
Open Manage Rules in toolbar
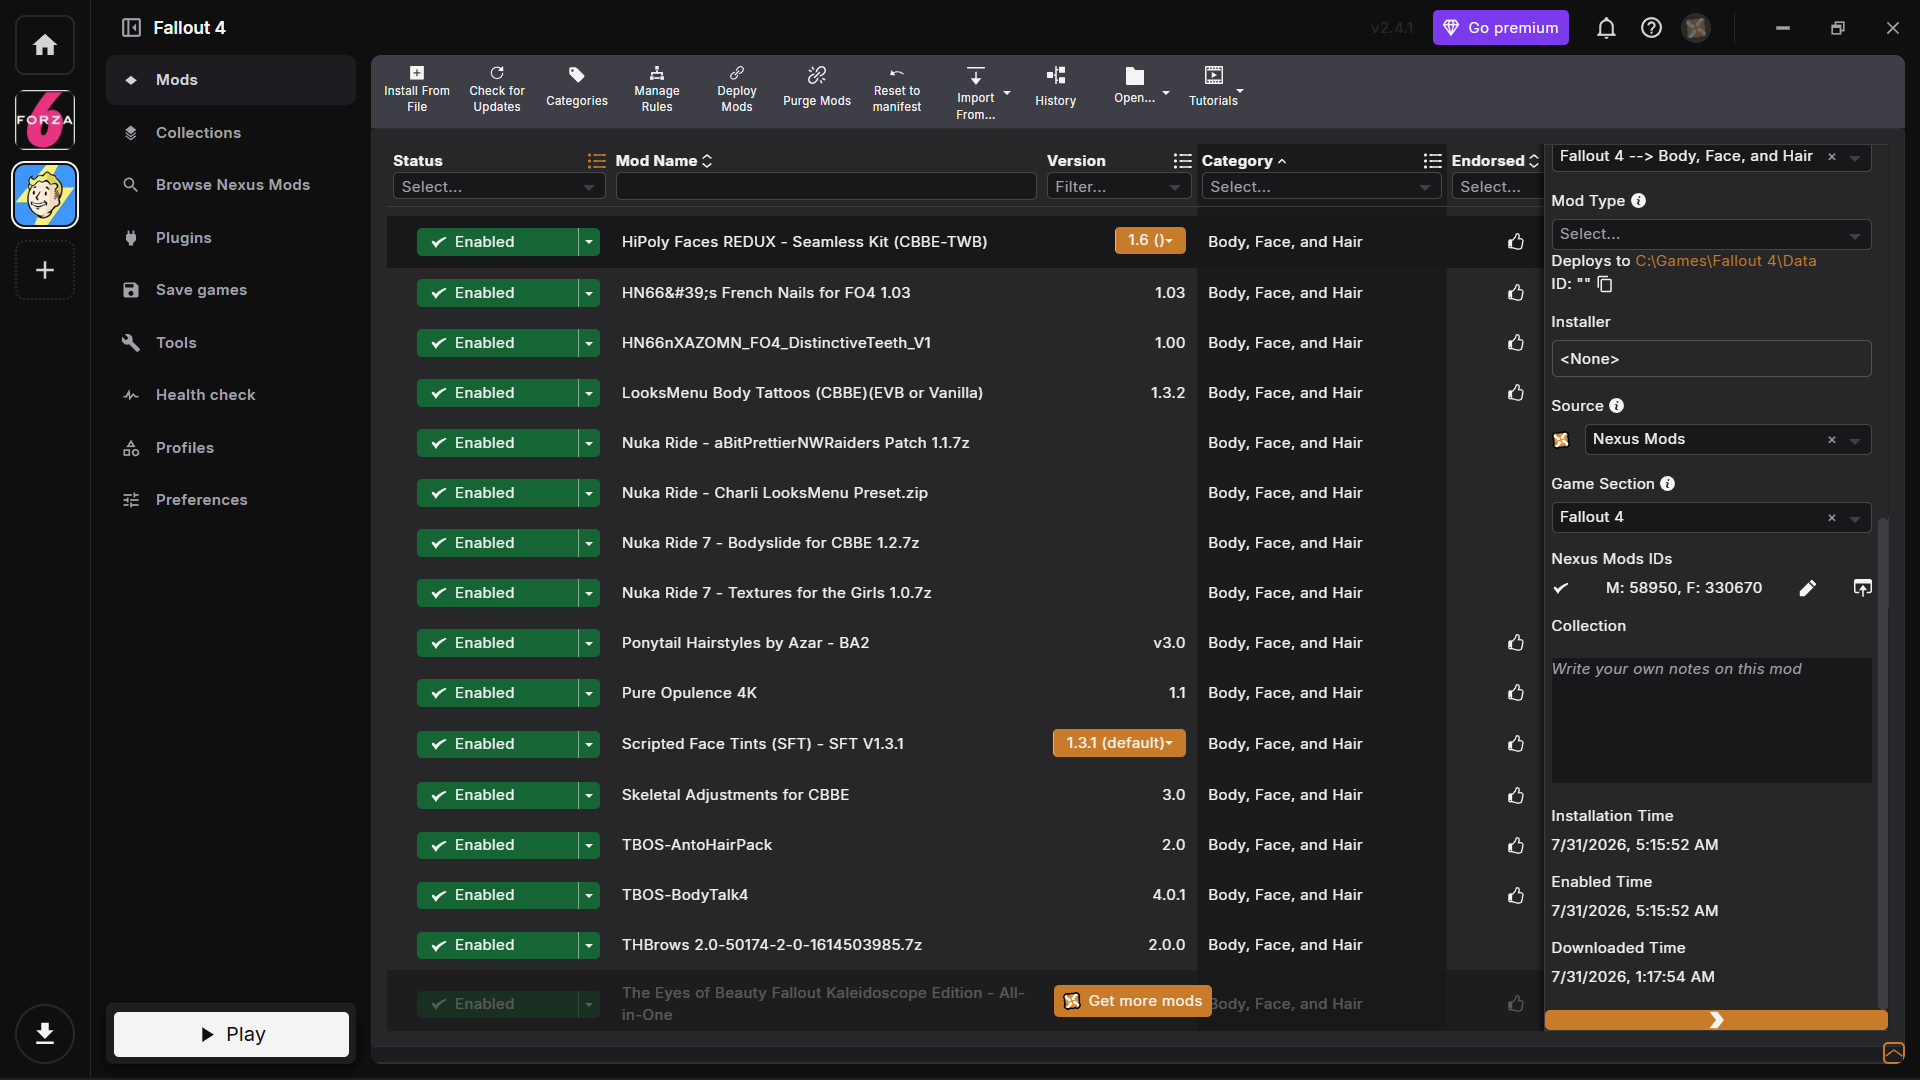click(657, 90)
